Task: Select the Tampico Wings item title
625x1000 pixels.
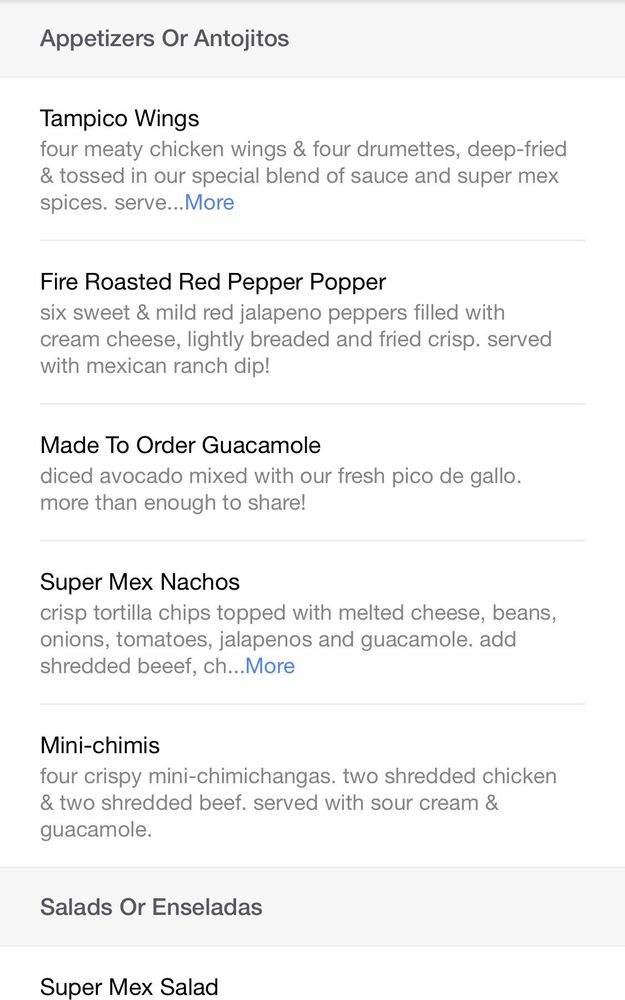Action: click(x=119, y=119)
